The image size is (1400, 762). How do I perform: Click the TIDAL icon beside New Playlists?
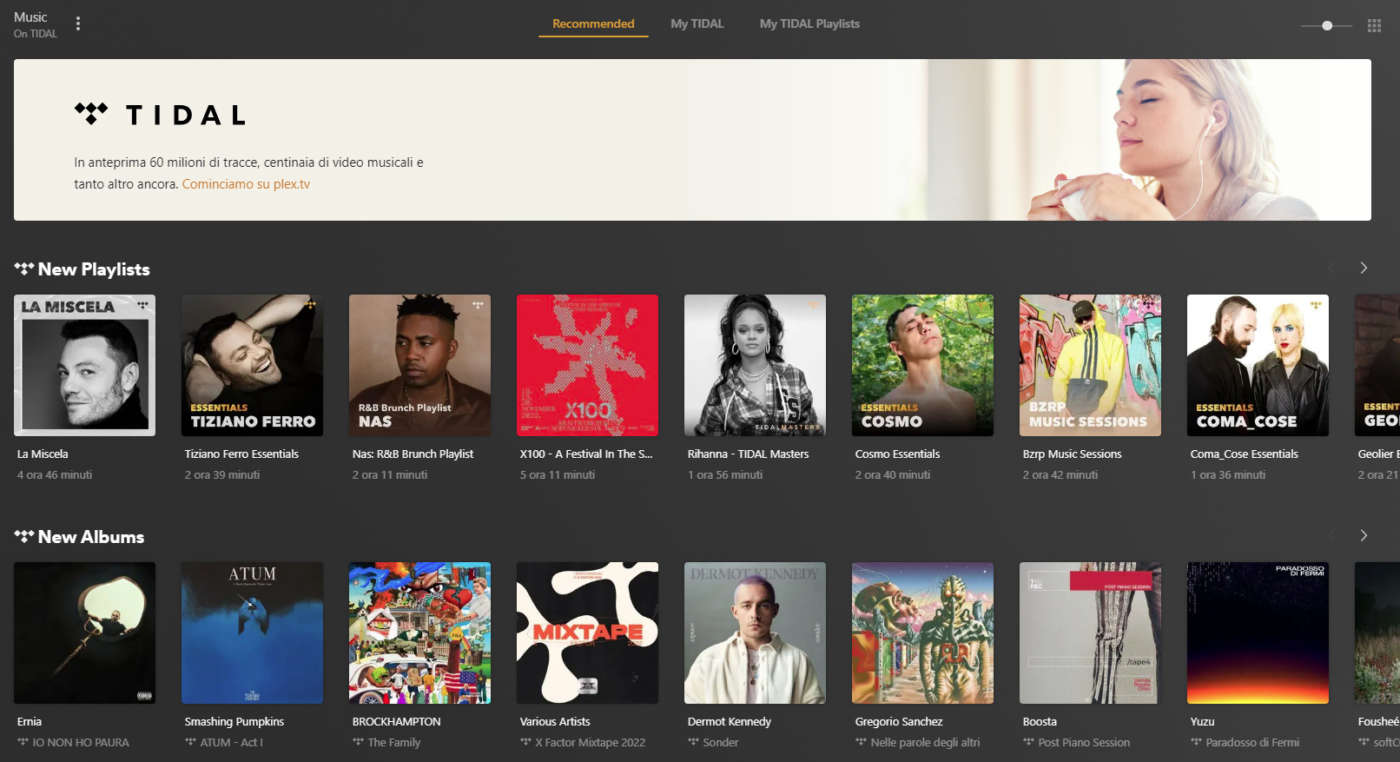pos(24,269)
